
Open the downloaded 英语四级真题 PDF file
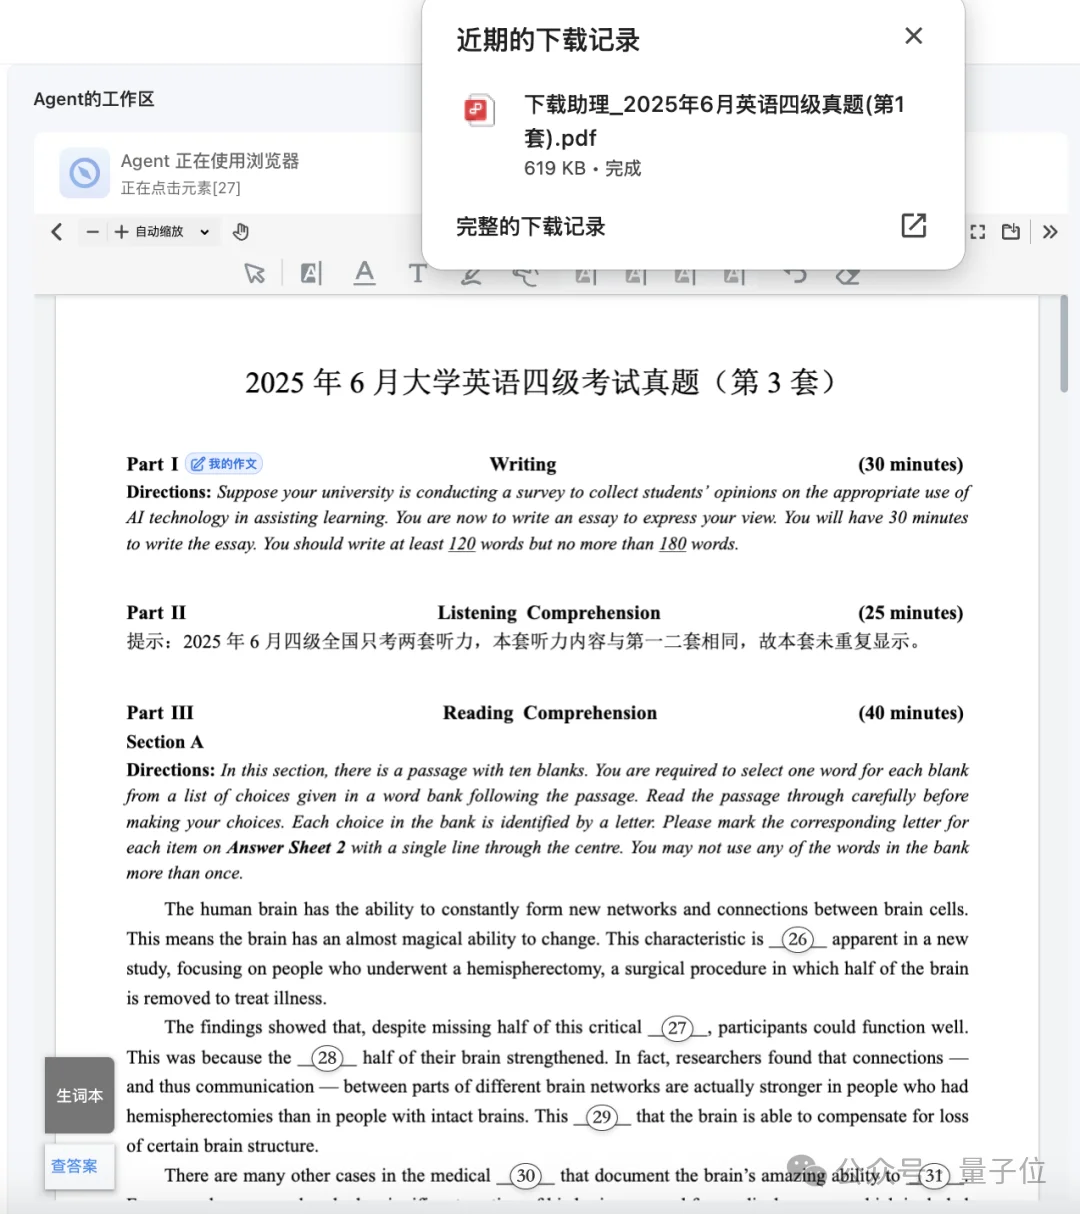[712, 120]
